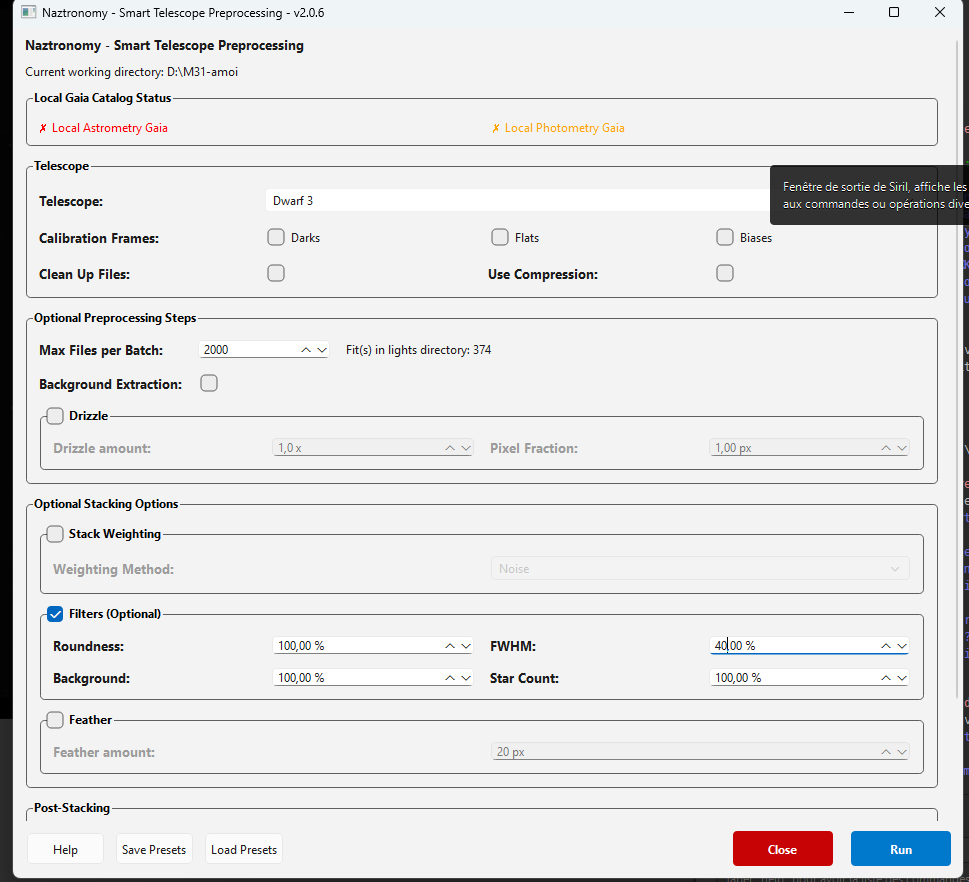The width and height of the screenshot is (969, 882).
Task: Enable the Drizzle group checkbox
Action: tap(55, 416)
